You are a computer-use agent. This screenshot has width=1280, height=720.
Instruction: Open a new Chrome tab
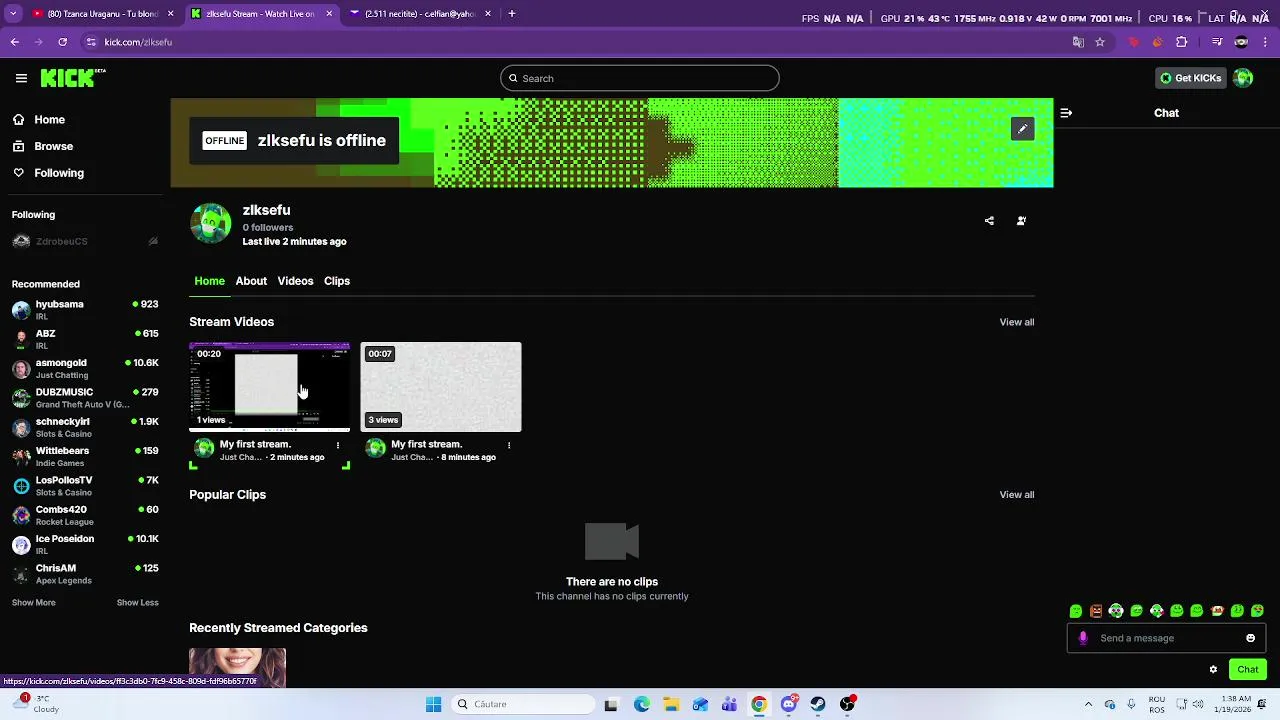pos(512,14)
